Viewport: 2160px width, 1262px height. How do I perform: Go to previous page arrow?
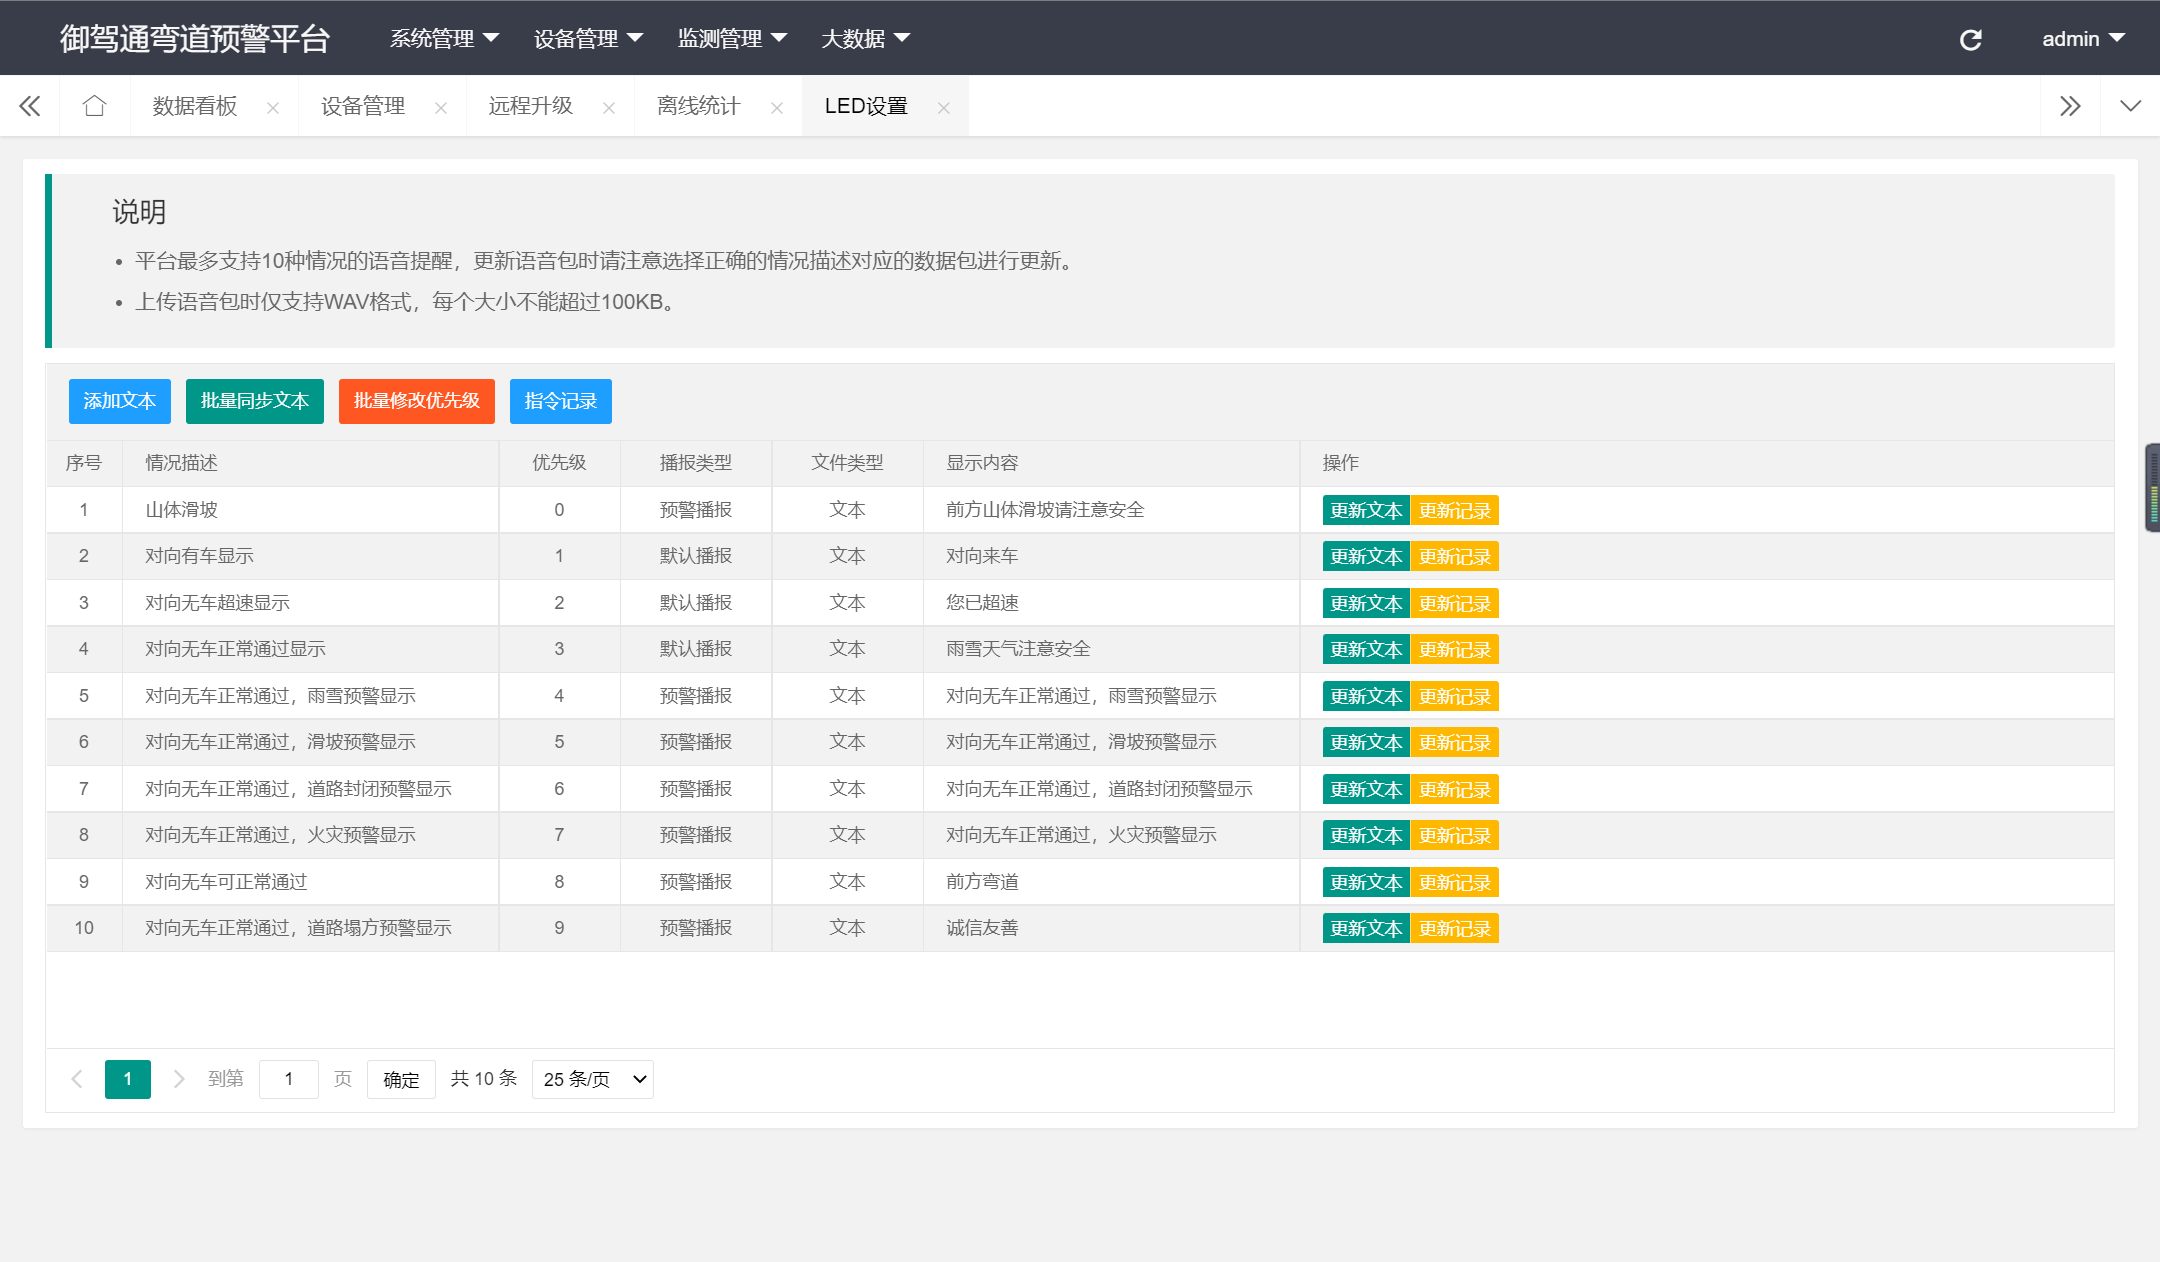77,1079
